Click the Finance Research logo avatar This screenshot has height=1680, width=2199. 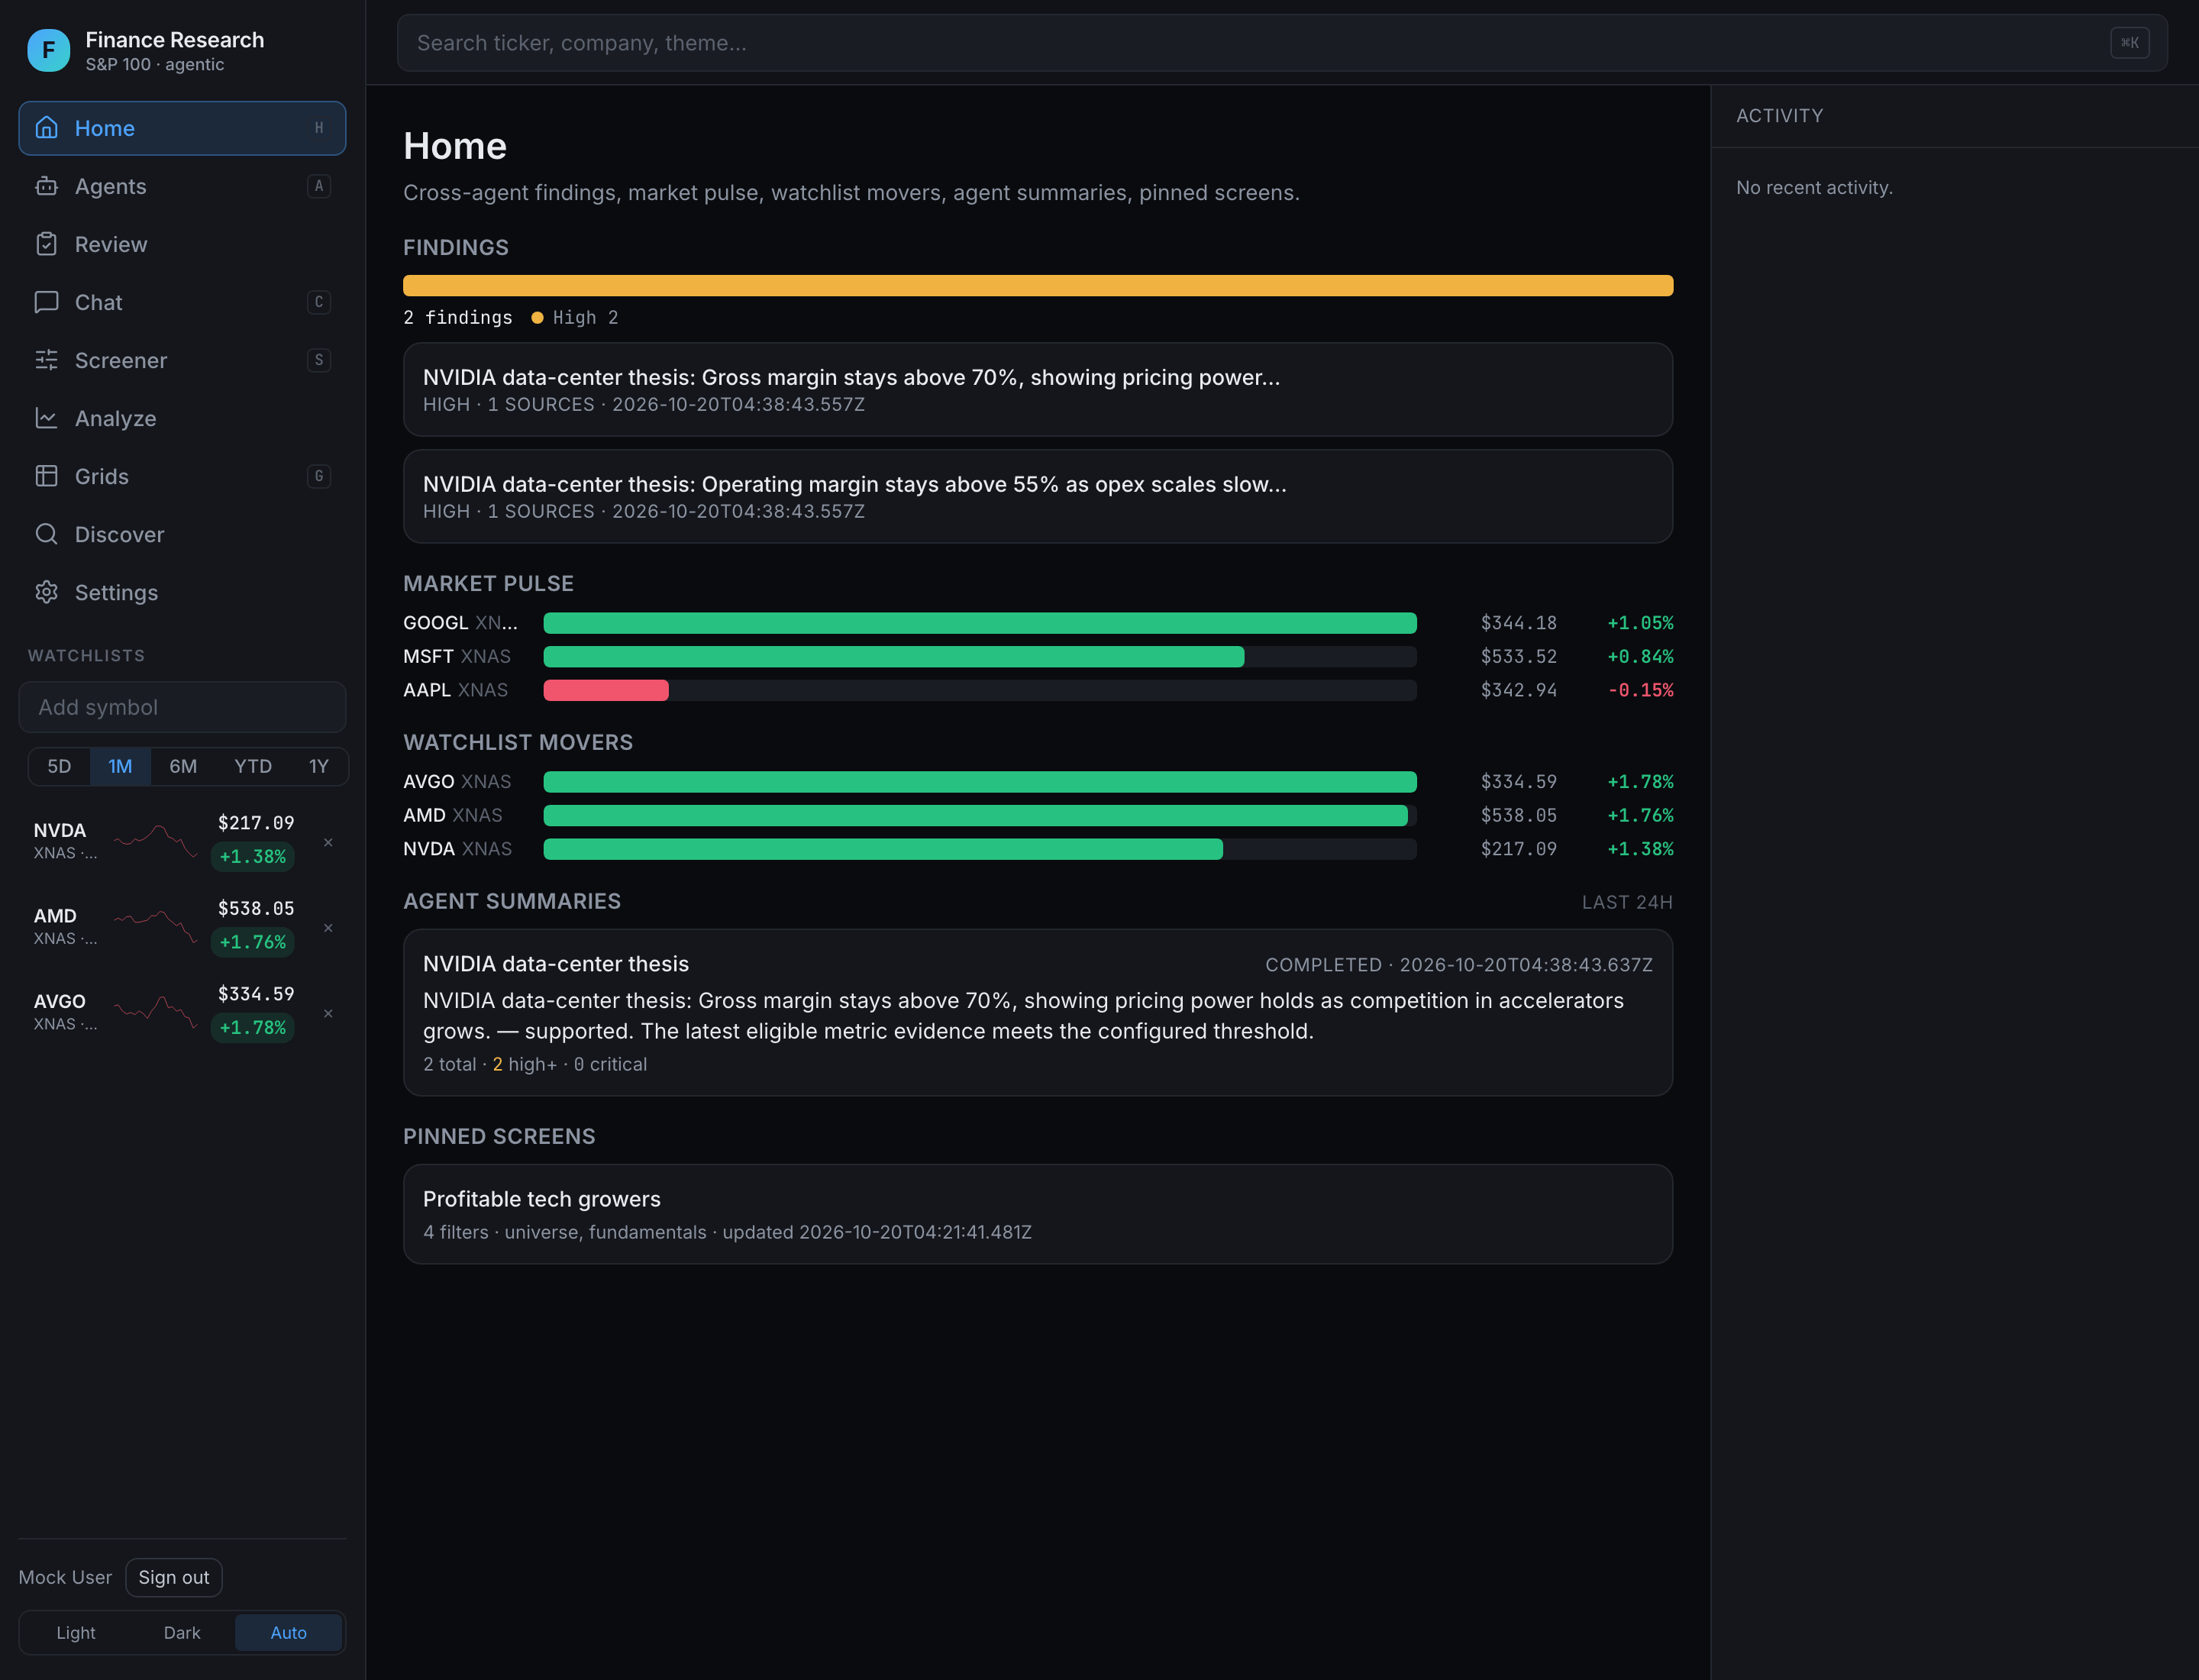tap(48, 50)
